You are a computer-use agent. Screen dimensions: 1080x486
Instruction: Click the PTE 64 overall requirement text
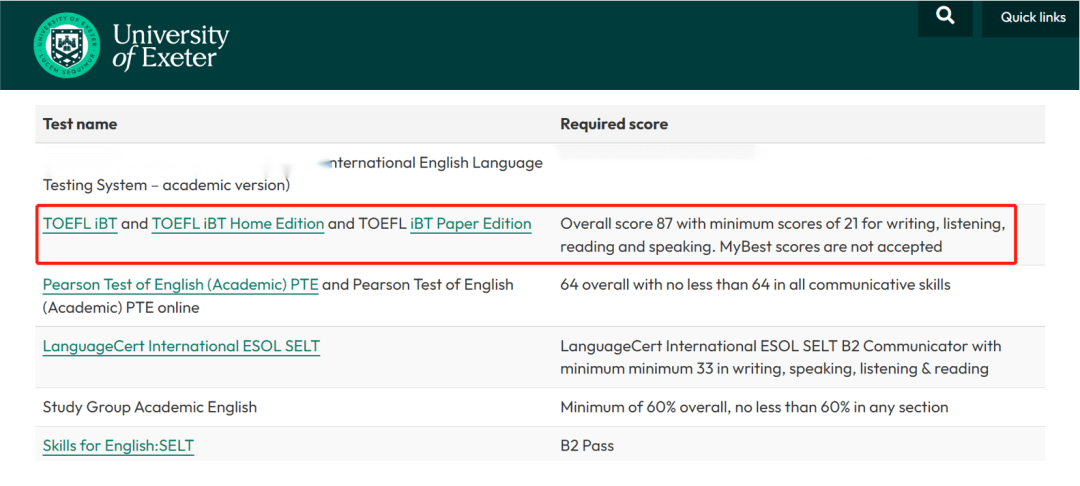click(x=755, y=284)
